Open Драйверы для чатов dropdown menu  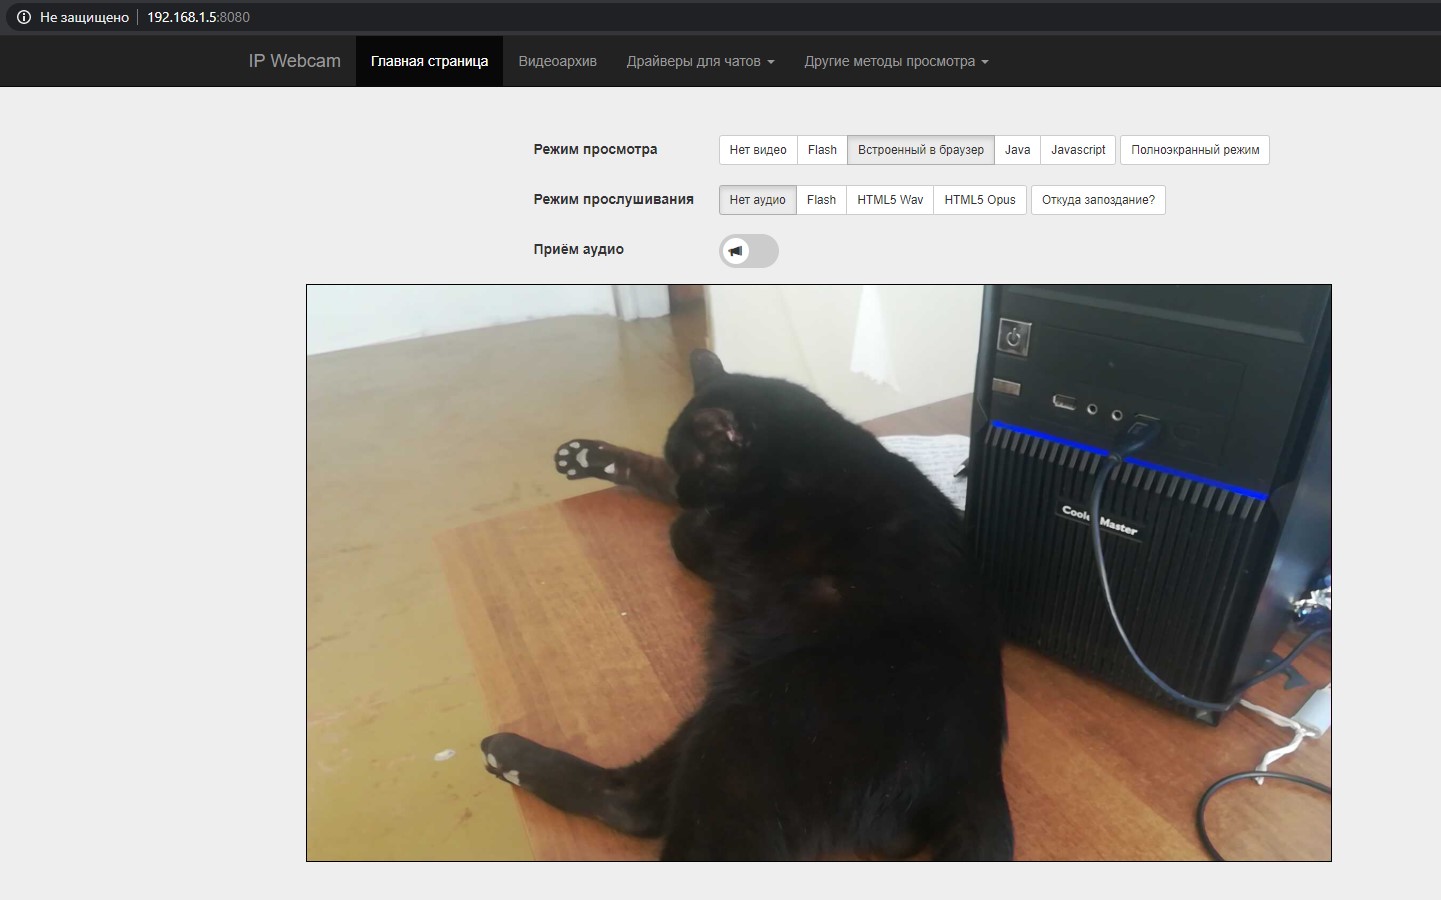click(x=700, y=61)
